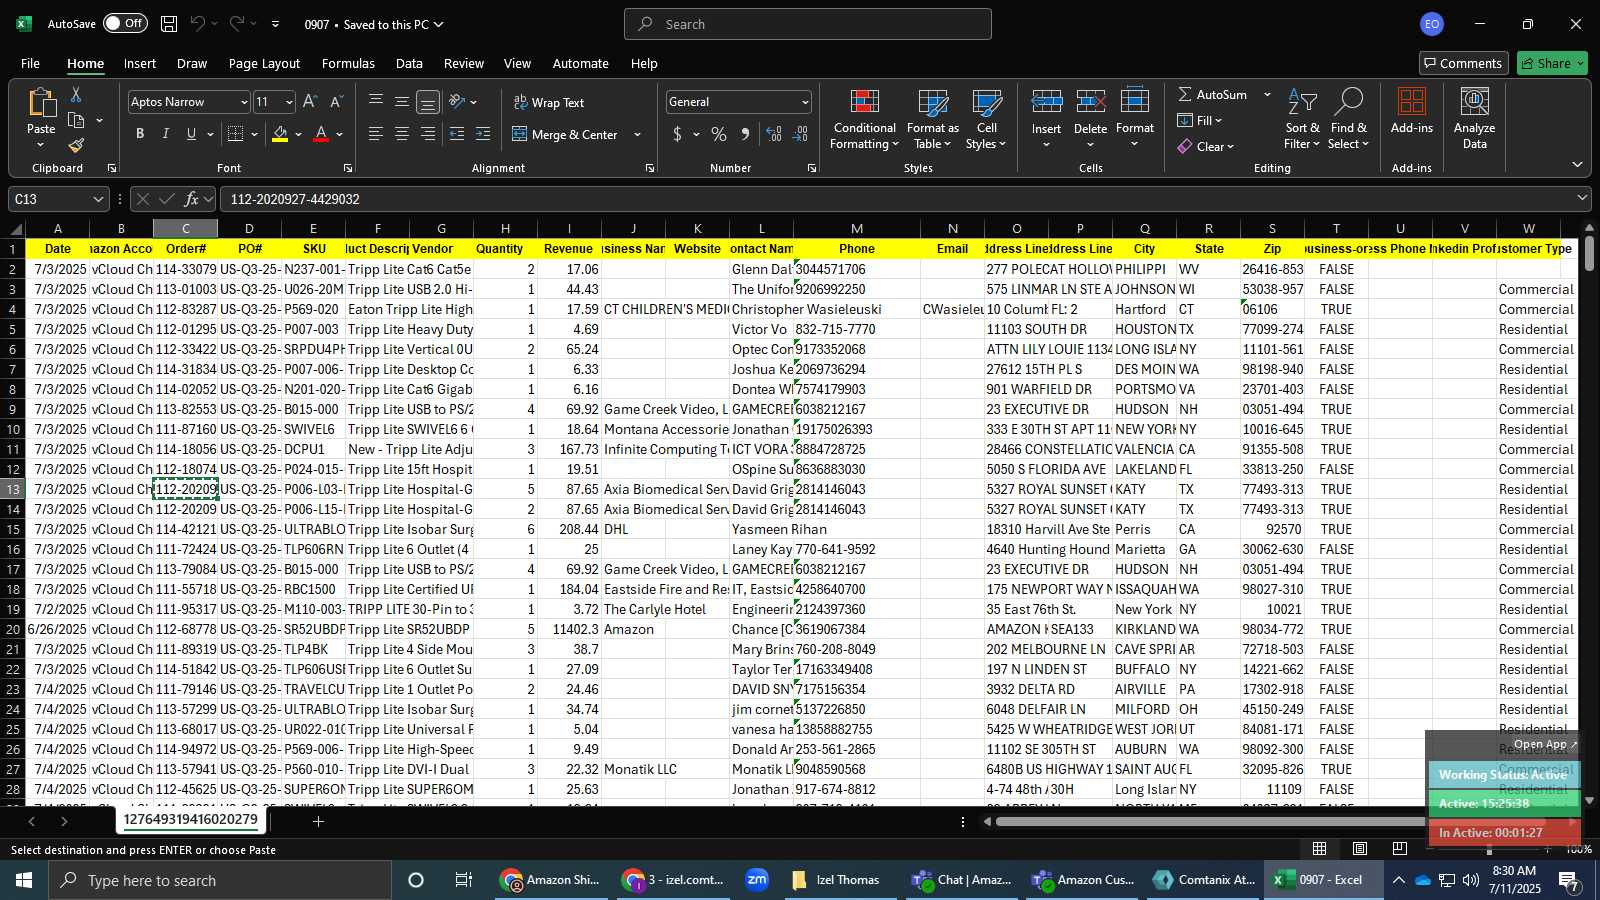Open Format as Table gallery

coord(933,120)
